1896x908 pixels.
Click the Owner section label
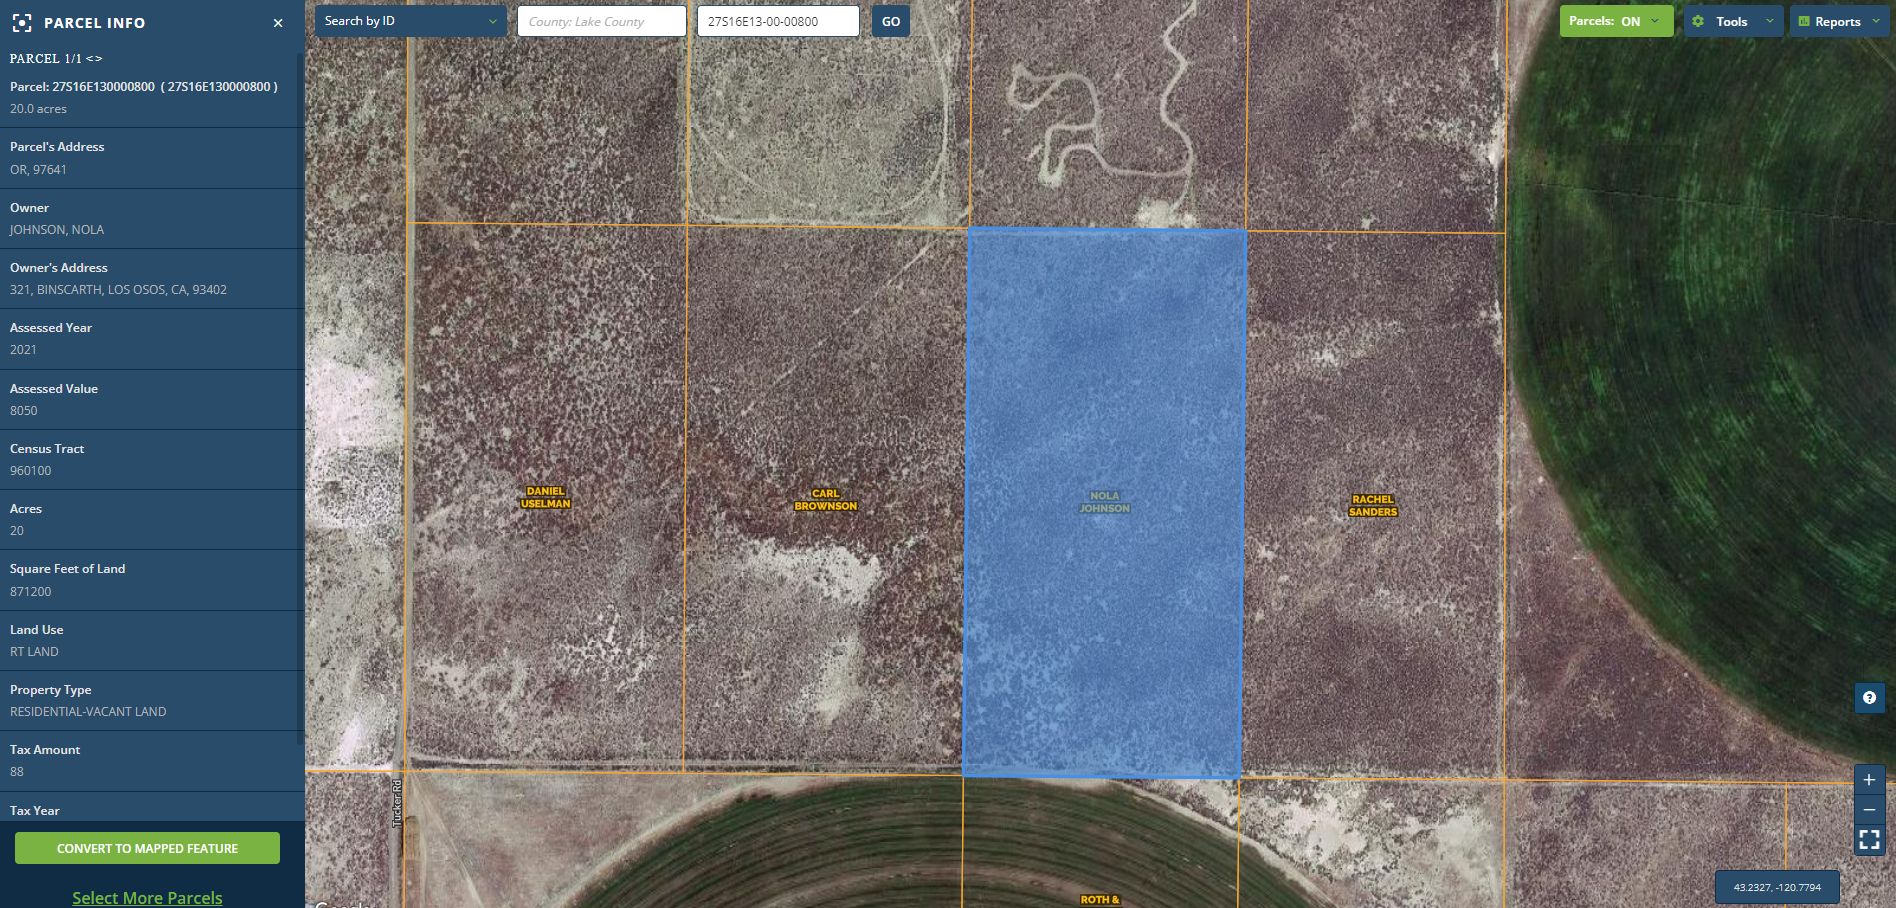tap(29, 207)
